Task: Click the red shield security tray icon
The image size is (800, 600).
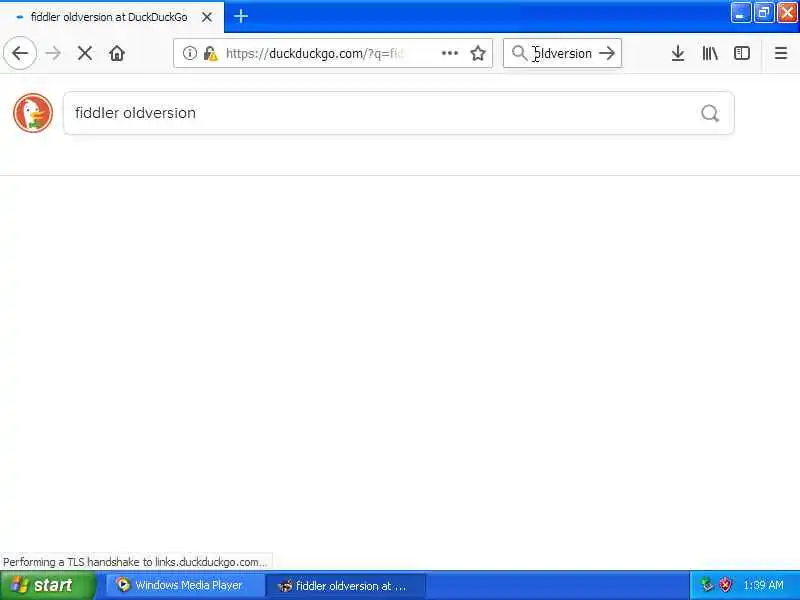Action: [725, 585]
